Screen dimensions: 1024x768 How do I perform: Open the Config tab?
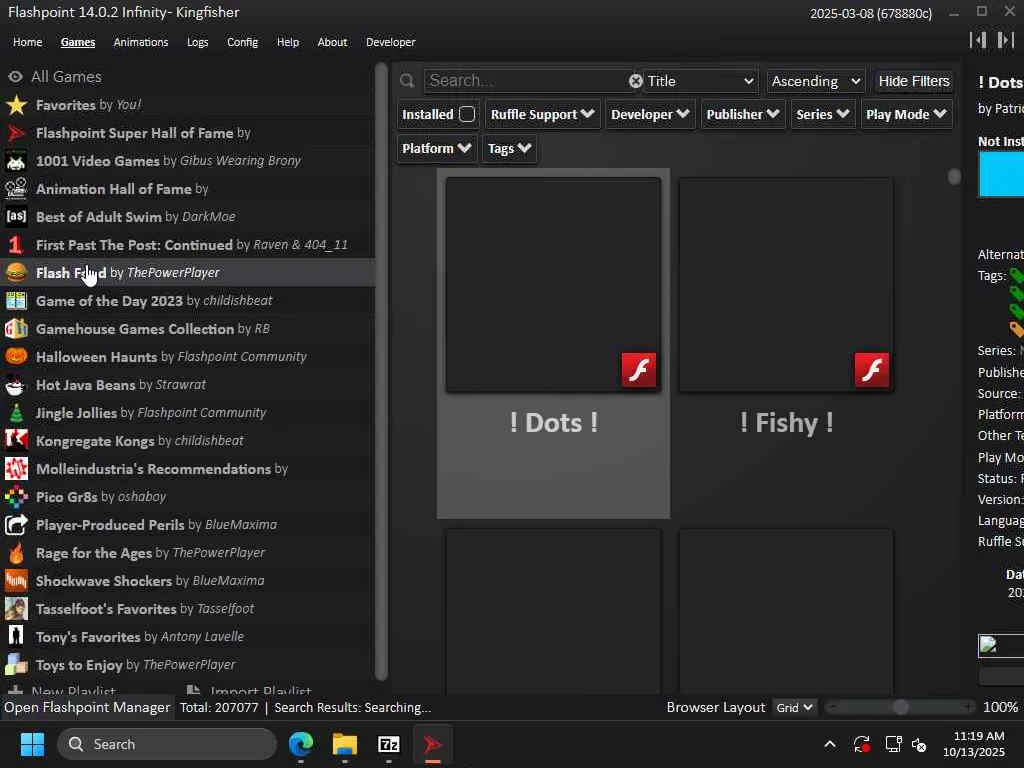click(x=242, y=42)
